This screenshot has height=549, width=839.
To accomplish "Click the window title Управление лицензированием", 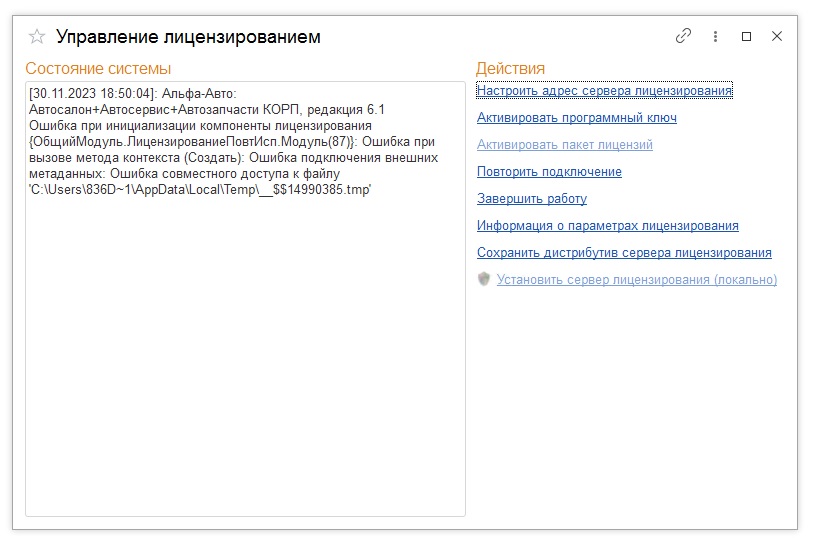I will [x=188, y=37].
